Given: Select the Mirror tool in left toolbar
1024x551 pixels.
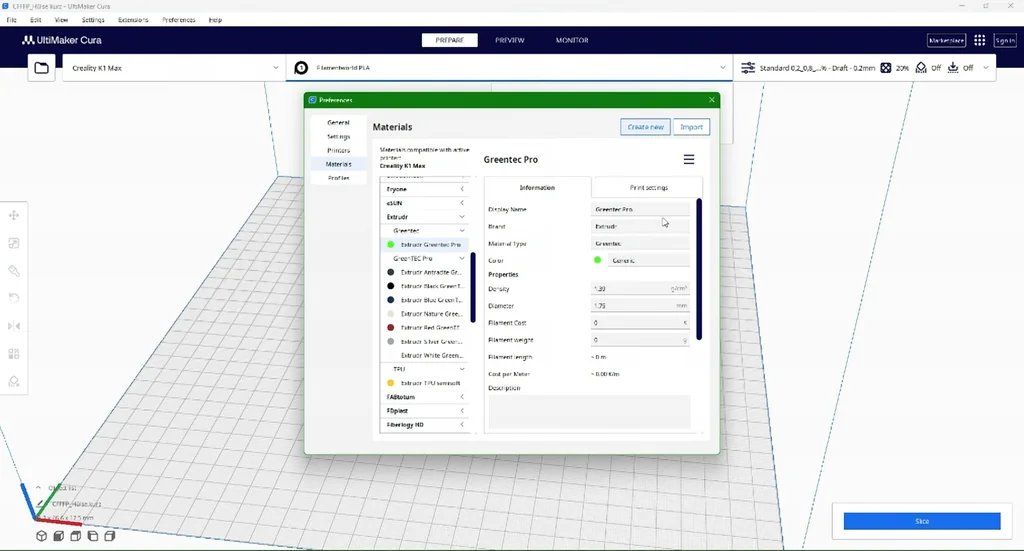Looking at the screenshot, I should pos(14,326).
